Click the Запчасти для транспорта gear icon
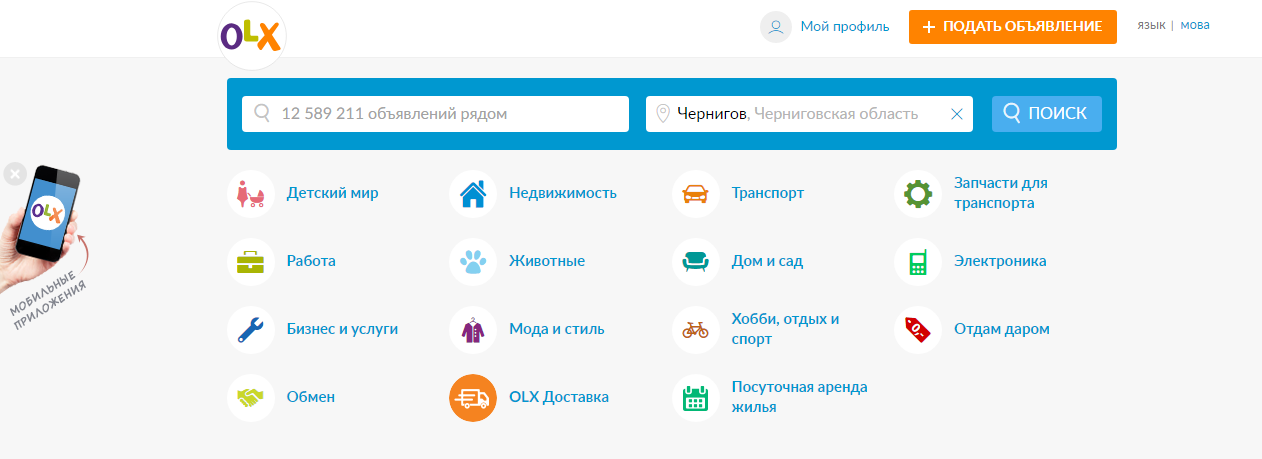 (917, 193)
